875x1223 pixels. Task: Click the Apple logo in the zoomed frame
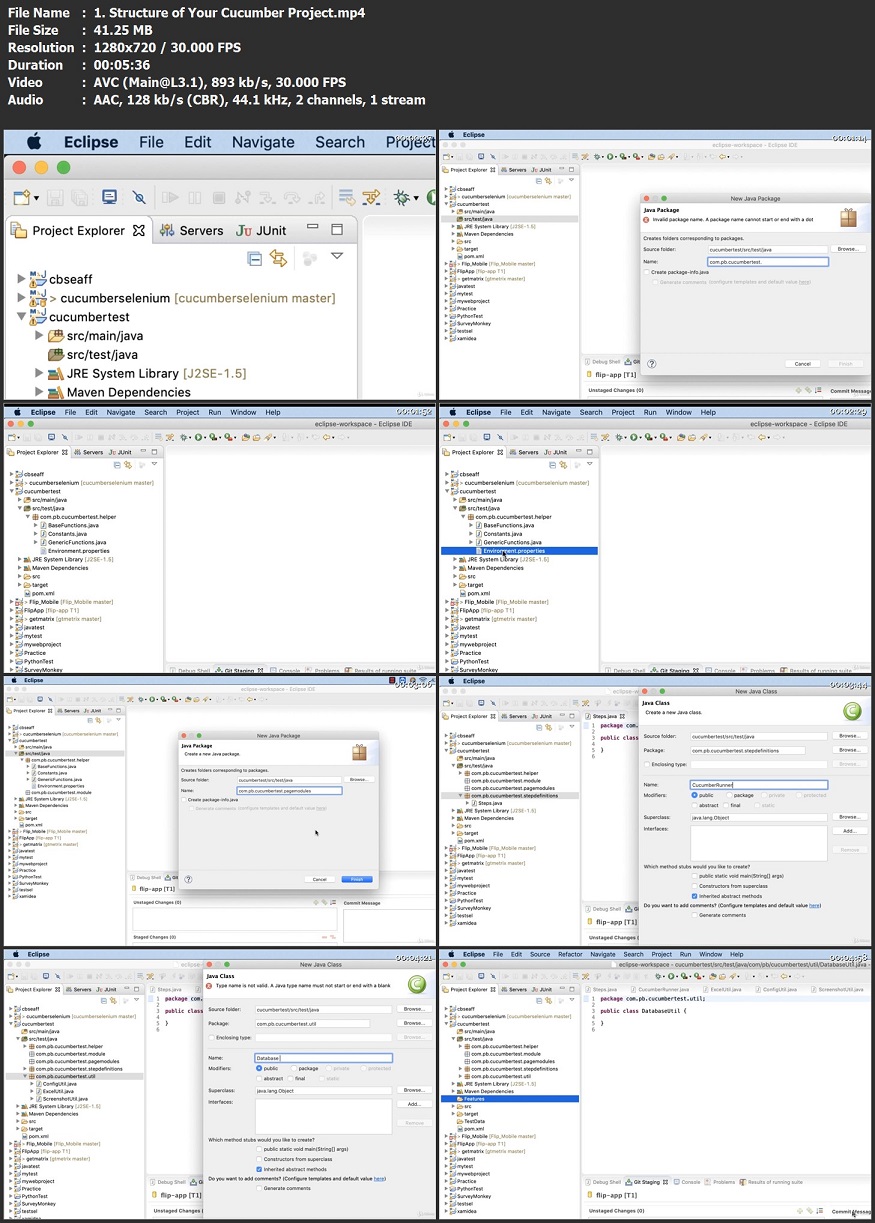(x=34, y=141)
